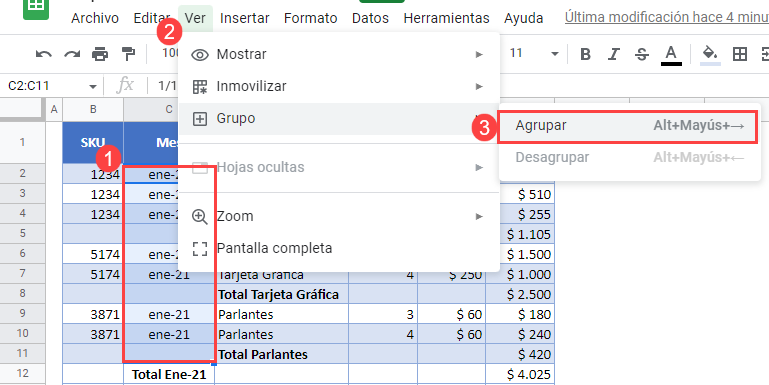Open the last modification history link

tap(666, 17)
